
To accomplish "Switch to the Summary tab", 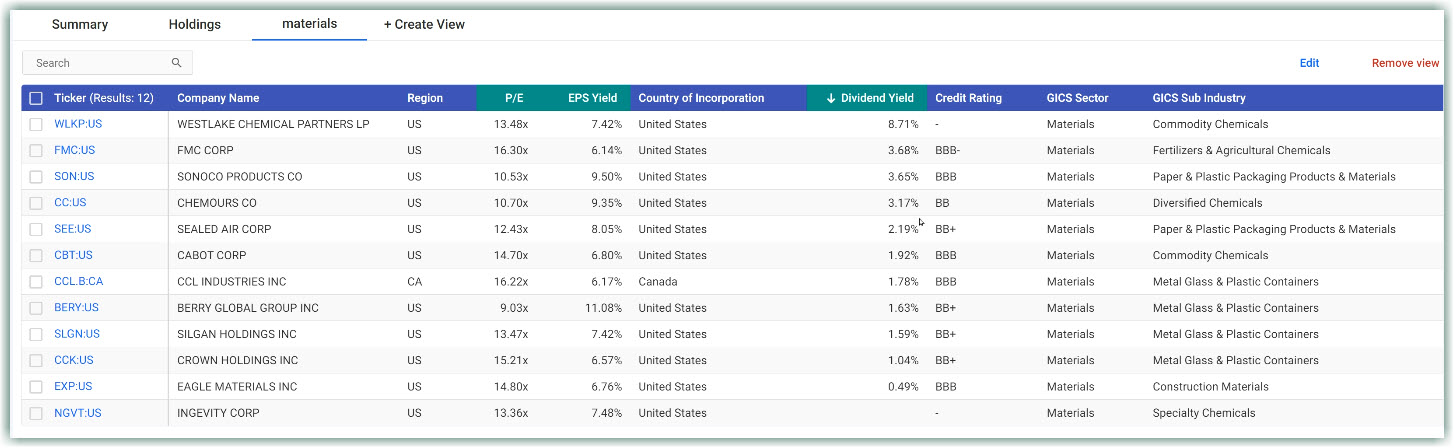I will 80,24.
